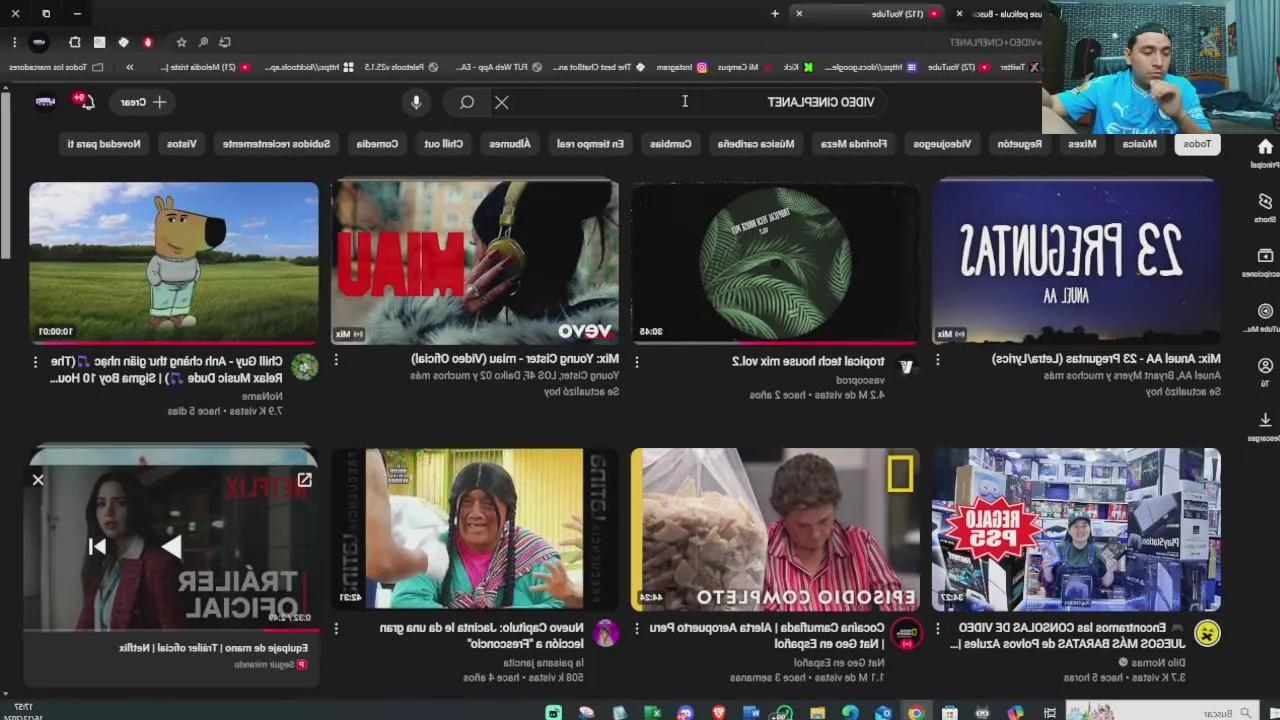Open Descargas in the sidebar
This screenshot has width=1280, height=720.
click(x=1265, y=426)
